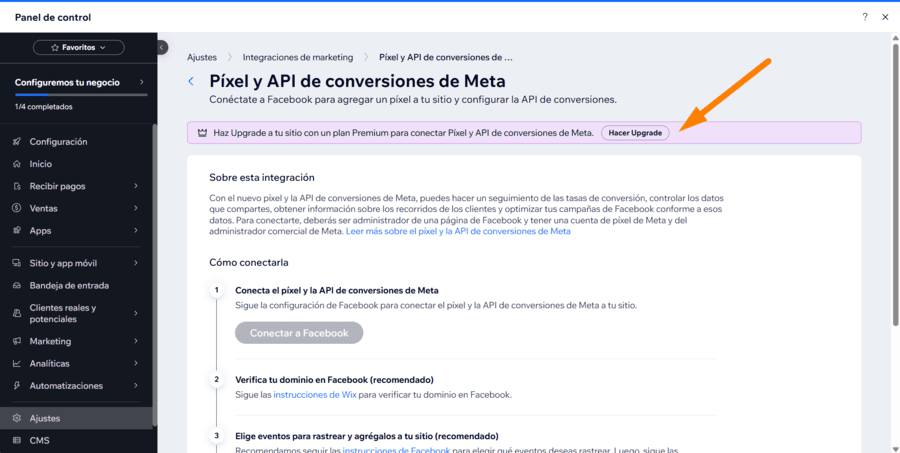The height and width of the screenshot is (453, 900).
Task: Click the Marketing megaphone icon
Action: [17, 341]
